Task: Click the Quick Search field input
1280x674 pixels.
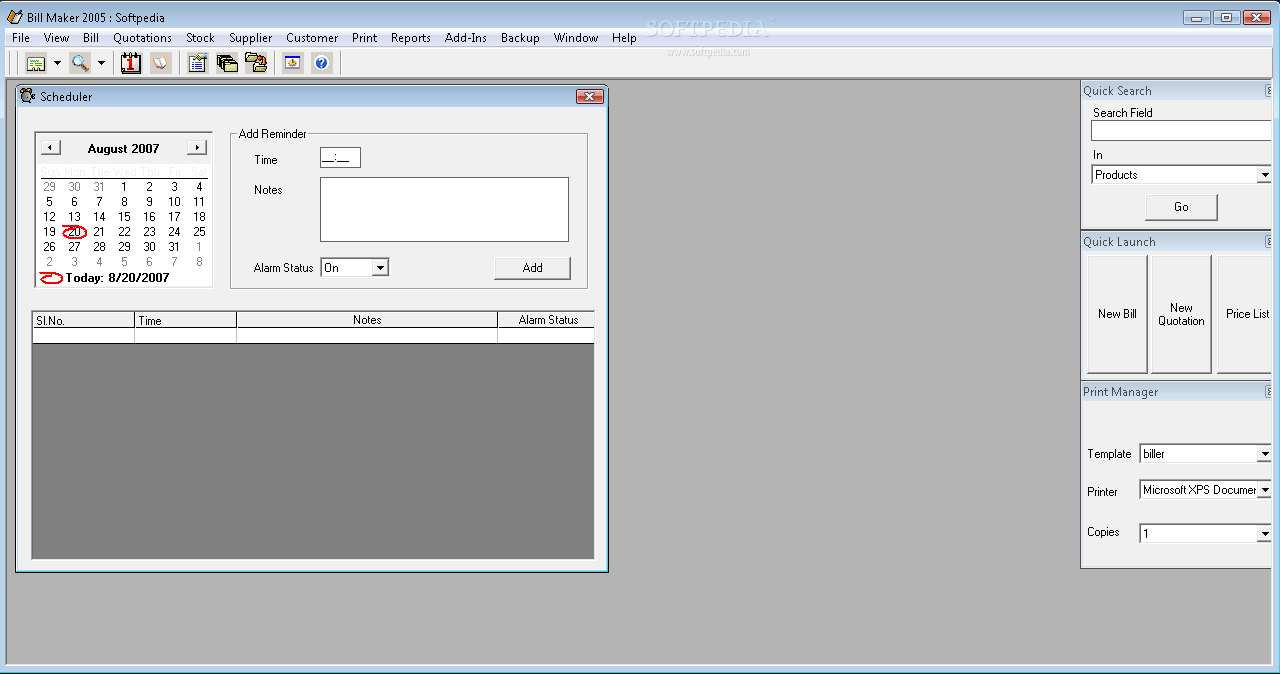Action: pyautogui.click(x=1181, y=131)
